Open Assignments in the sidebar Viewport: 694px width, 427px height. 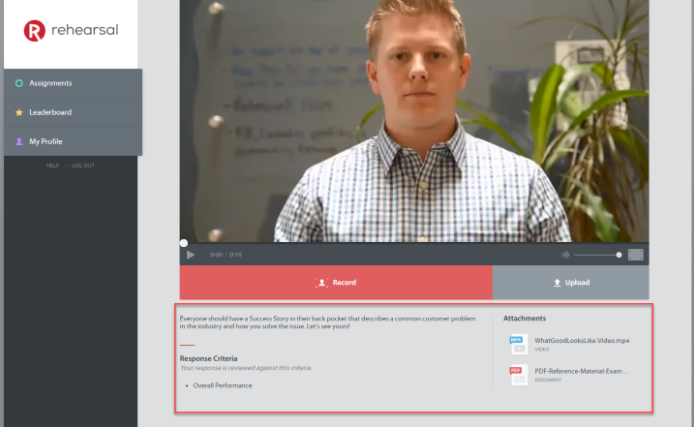point(50,83)
